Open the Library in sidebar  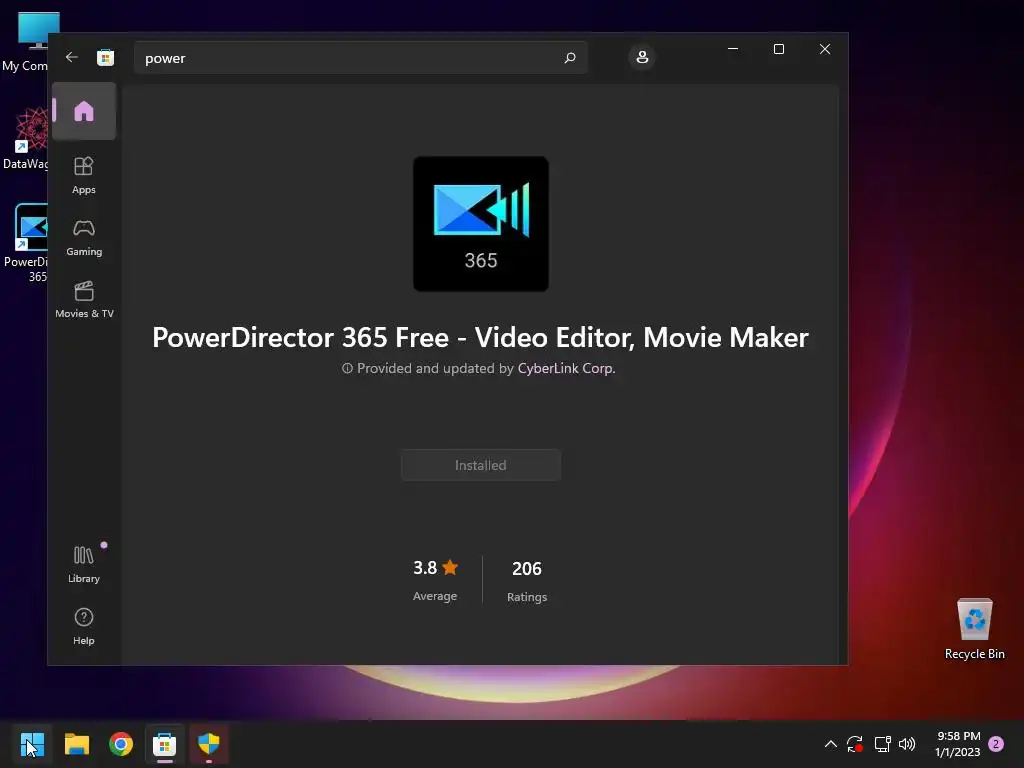pyautogui.click(x=84, y=565)
